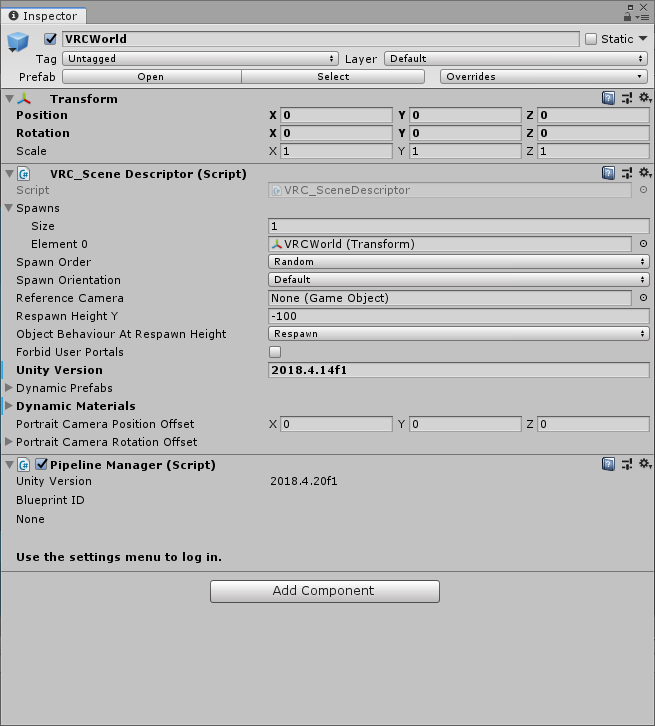655x726 pixels.
Task: Maximize the Inspector window icon
Action: click(630, 7)
